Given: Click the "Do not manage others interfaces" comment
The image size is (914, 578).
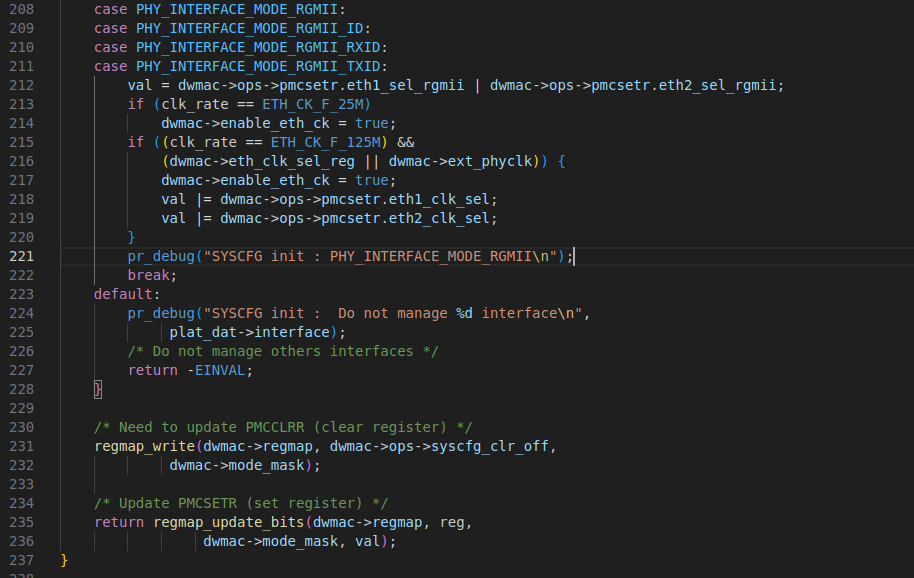Looking at the screenshot, I should click(283, 351).
